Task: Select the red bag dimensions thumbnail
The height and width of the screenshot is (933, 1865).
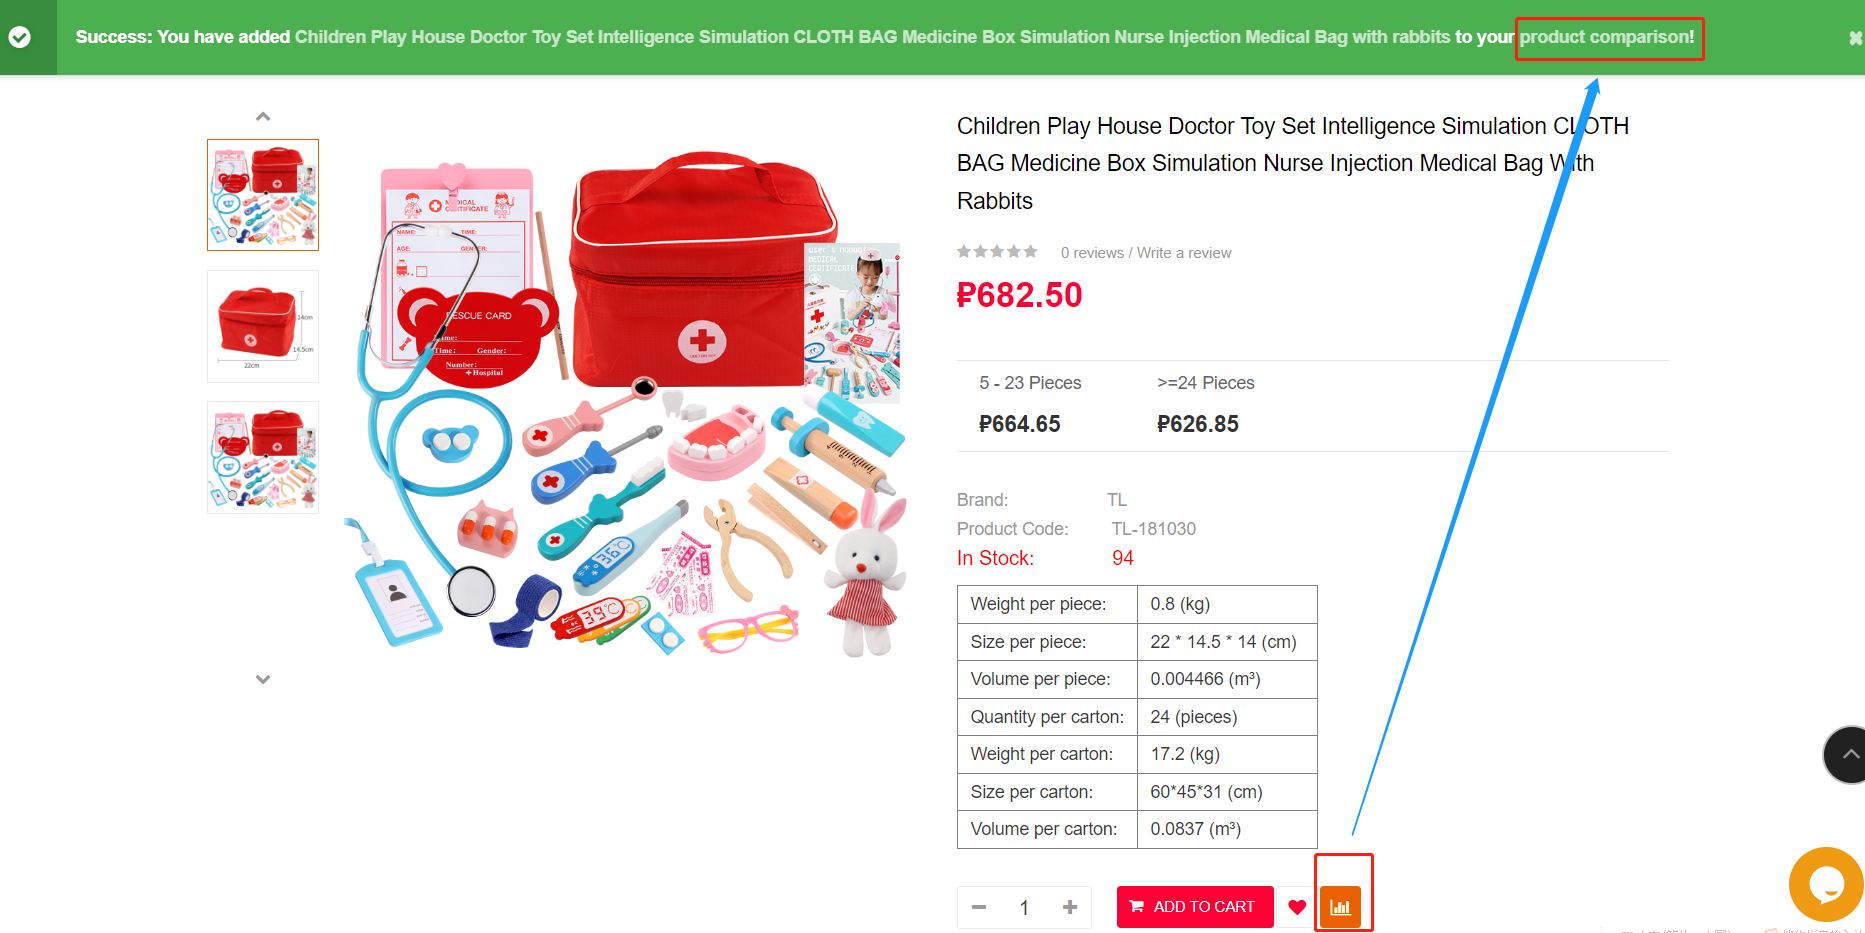Action: [263, 326]
